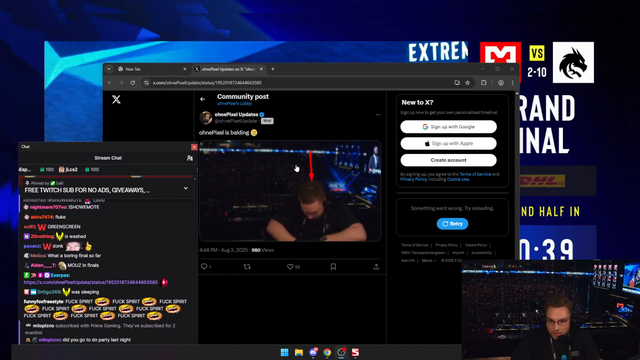Image resolution: width=640 pixels, height=360 pixels.
Task: Close the ohnePixel Updates tab
Action: (x=261, y=69)
